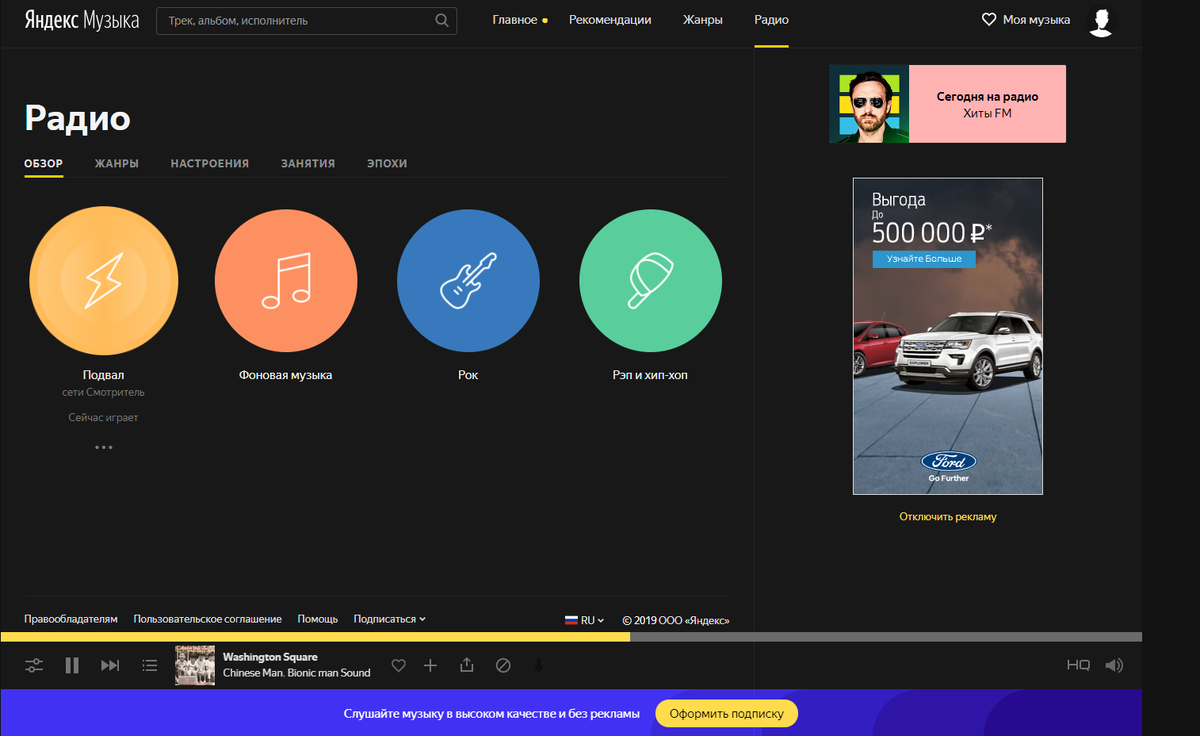1200x736 pixels.
Task: Click the Подвал station name
Action: point(104,375)
